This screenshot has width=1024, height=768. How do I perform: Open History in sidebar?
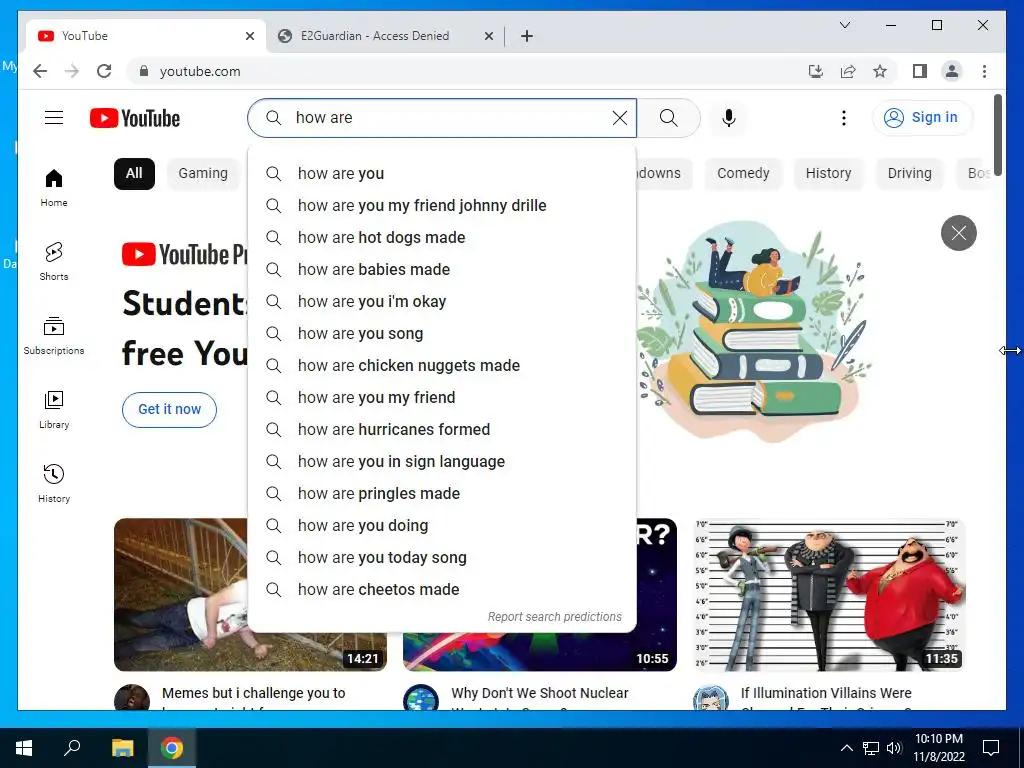click(x=54, y=483)
